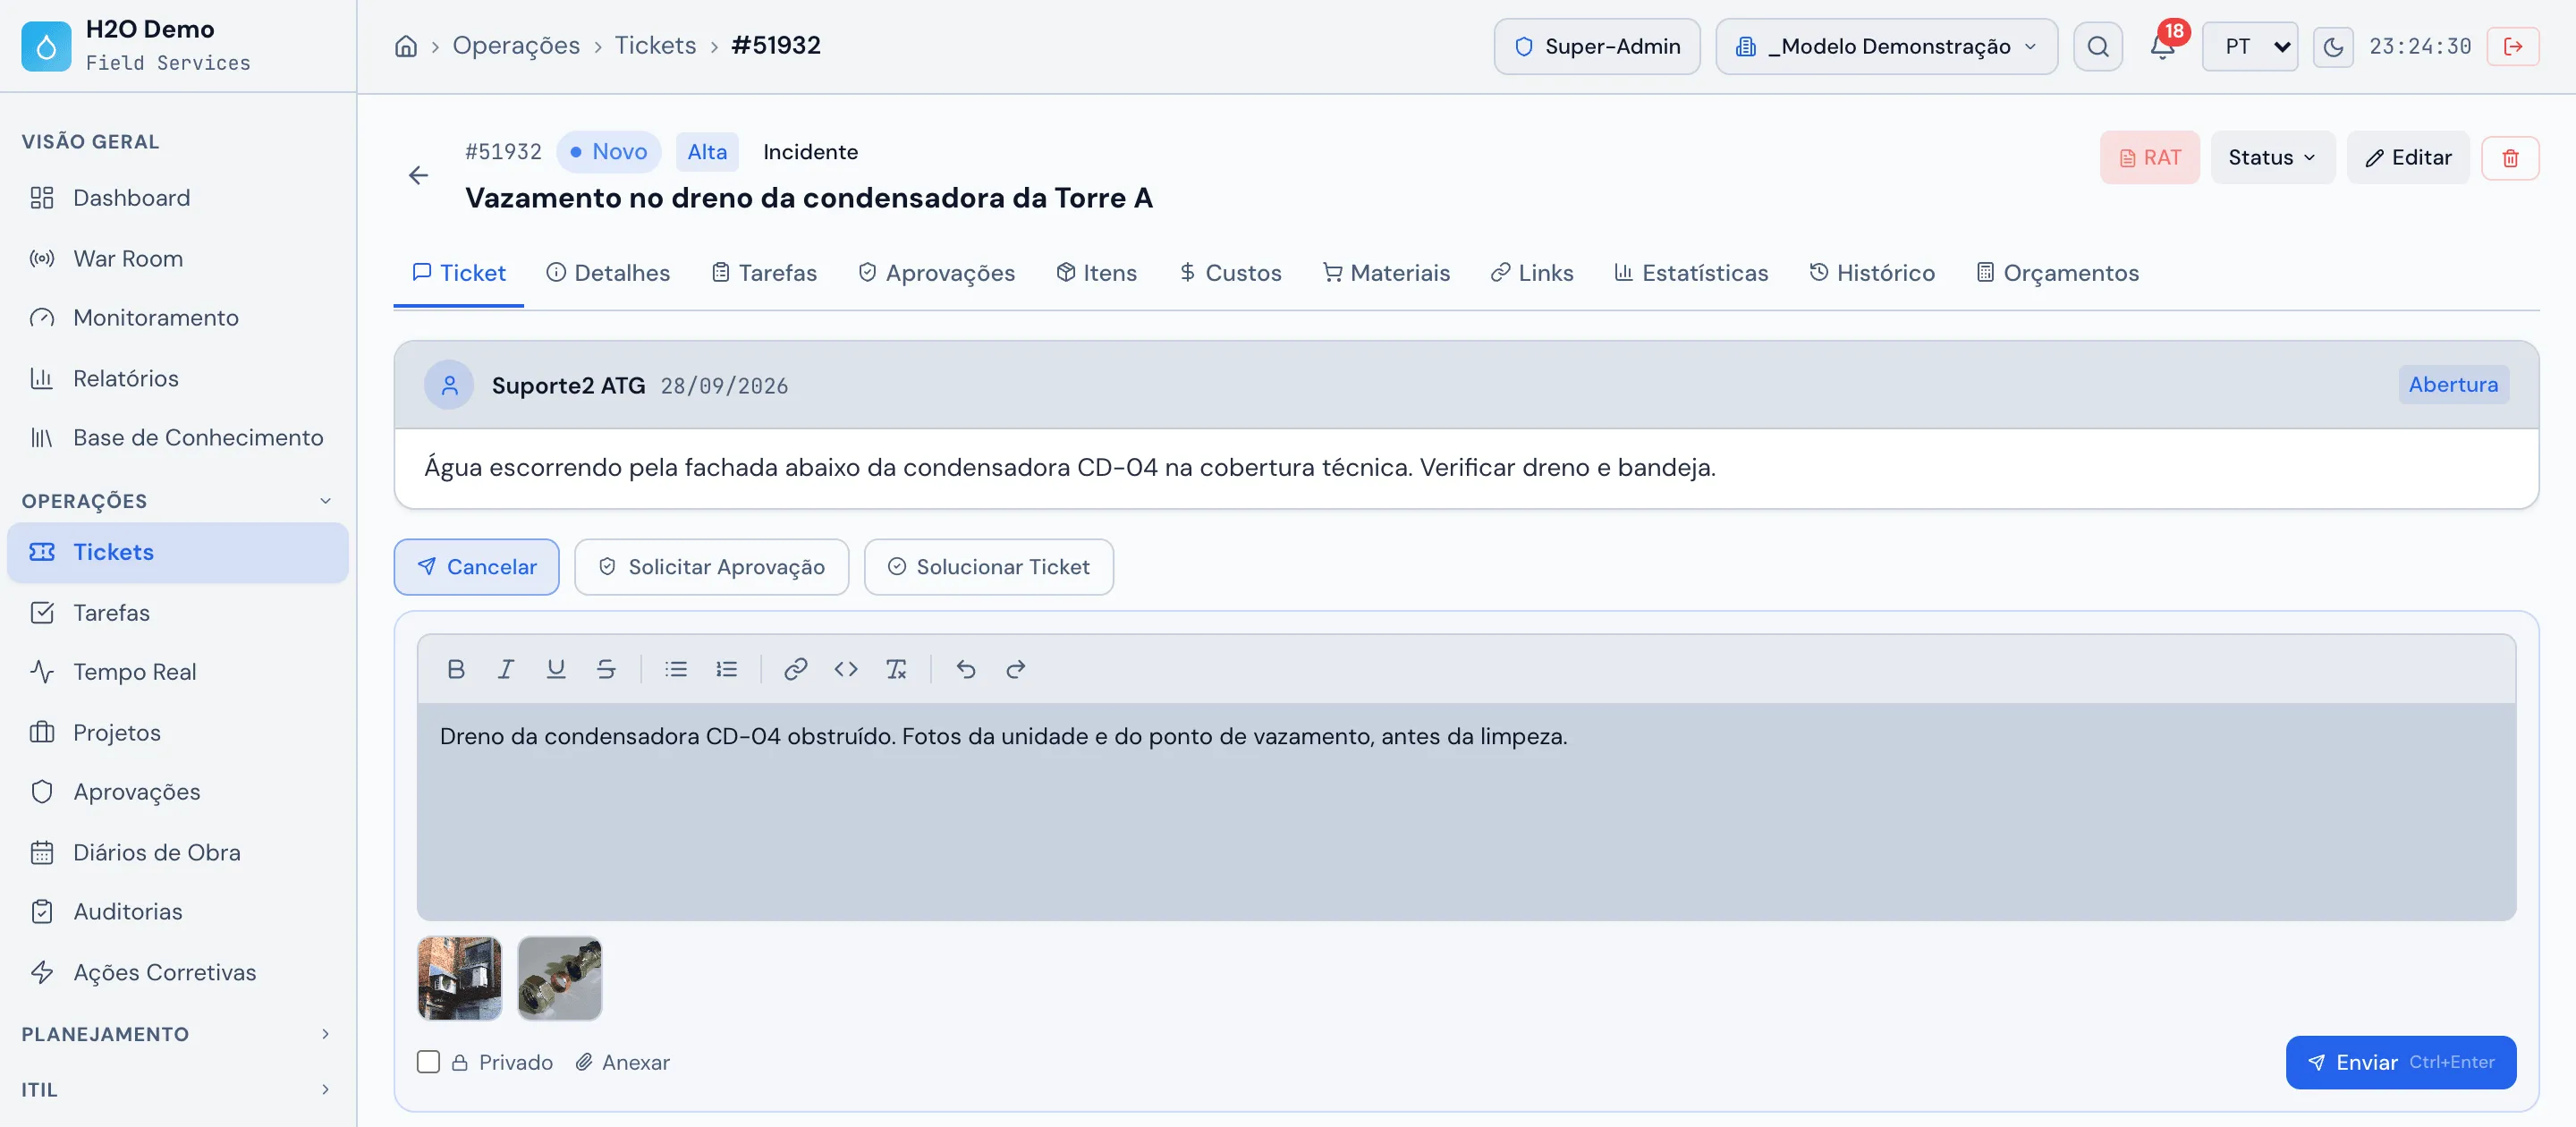Open Tempo Real in the sidebar

(x=178, y=672)
